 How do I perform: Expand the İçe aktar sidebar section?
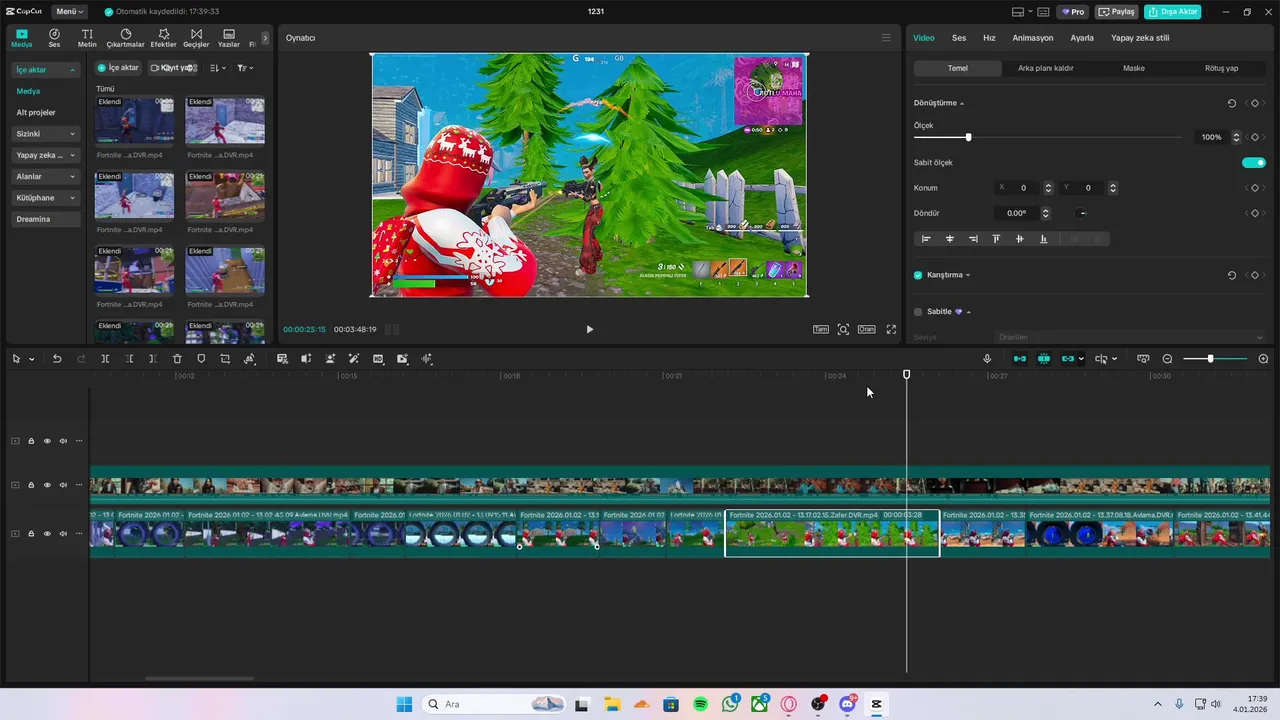click(x=45, y=70)
